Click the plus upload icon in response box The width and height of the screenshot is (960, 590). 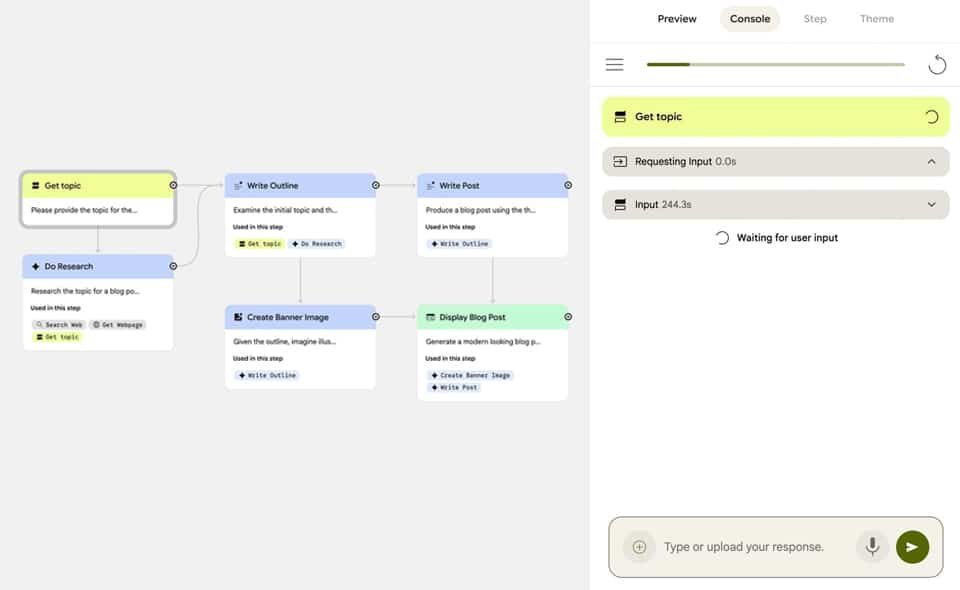pos(639,547)
